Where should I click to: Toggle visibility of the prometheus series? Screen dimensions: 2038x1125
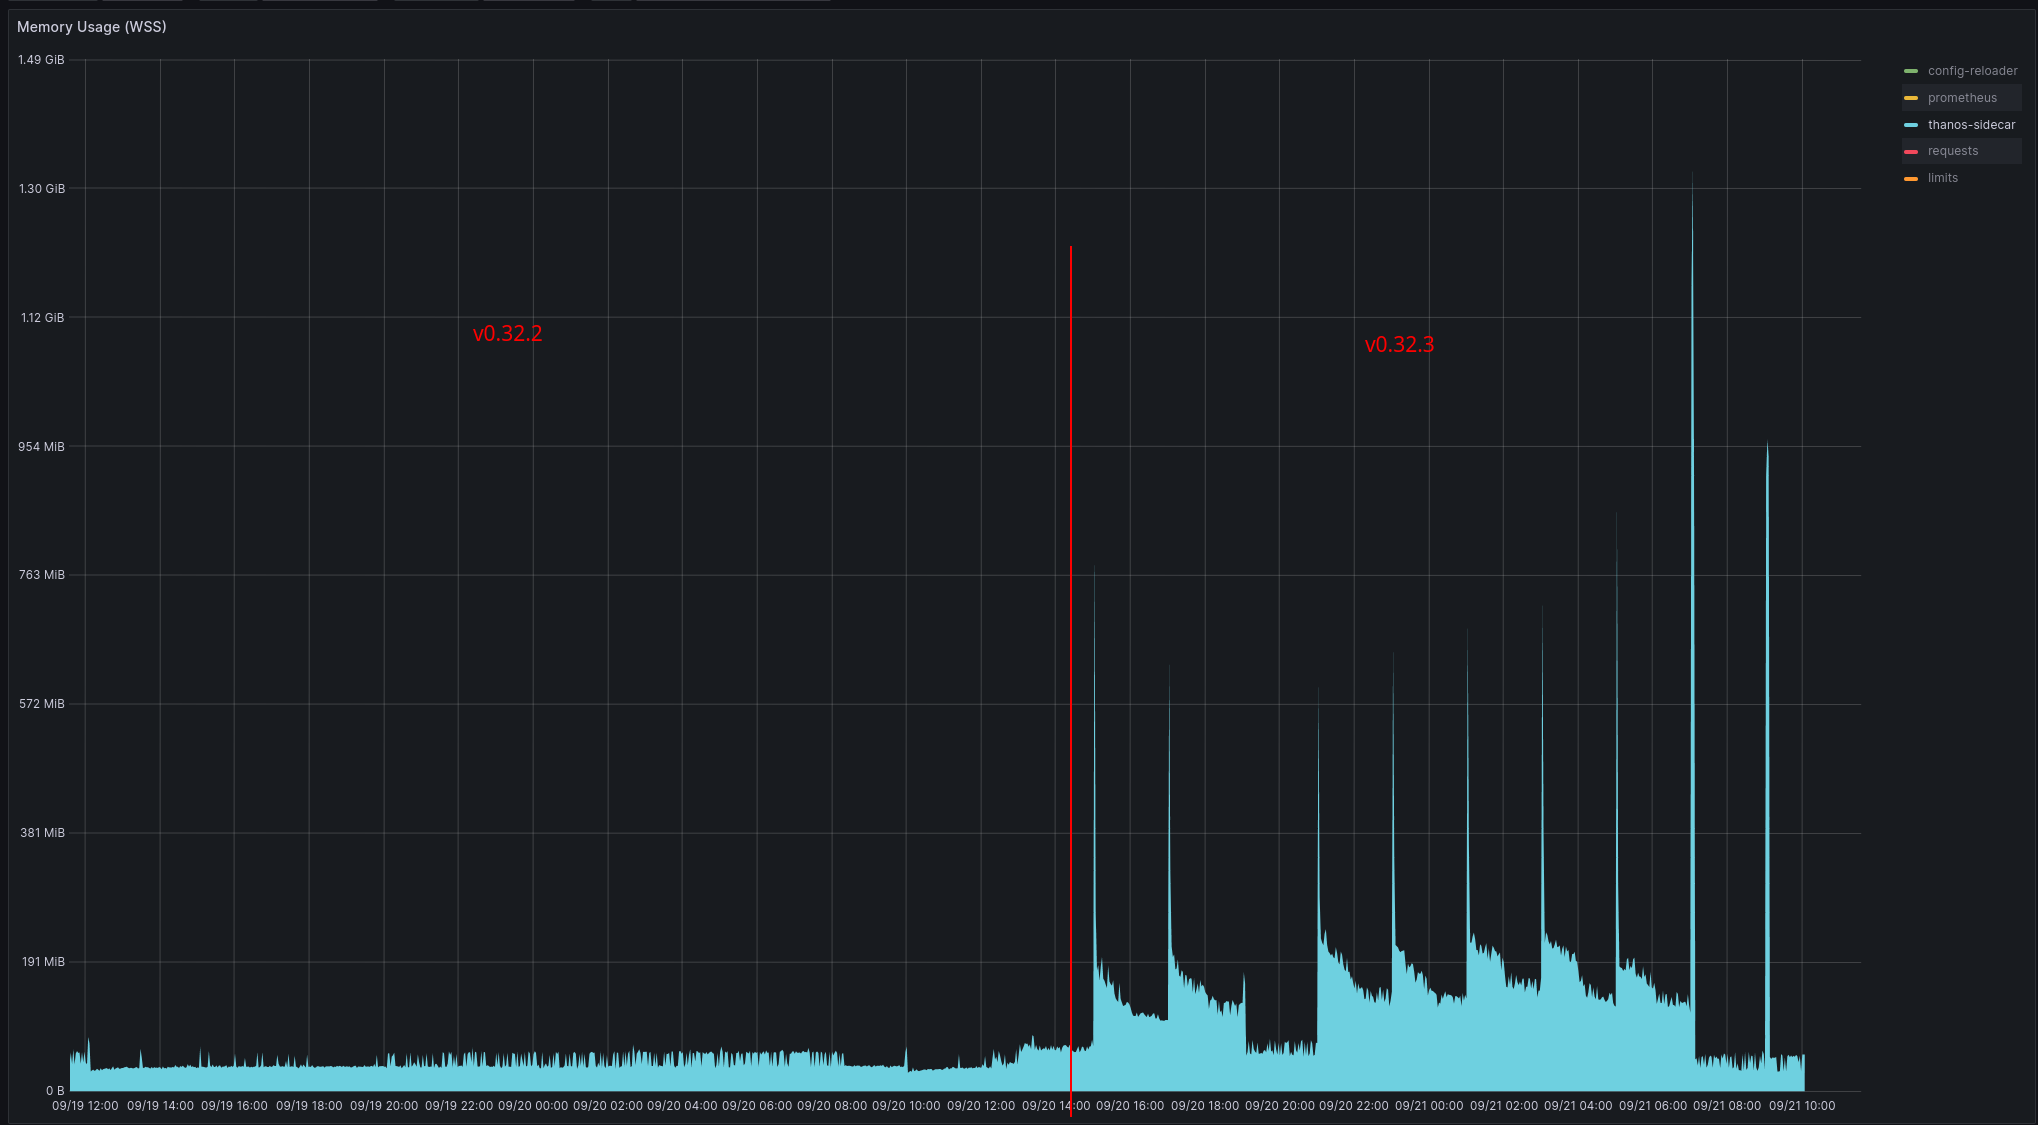click(1961, 97)
